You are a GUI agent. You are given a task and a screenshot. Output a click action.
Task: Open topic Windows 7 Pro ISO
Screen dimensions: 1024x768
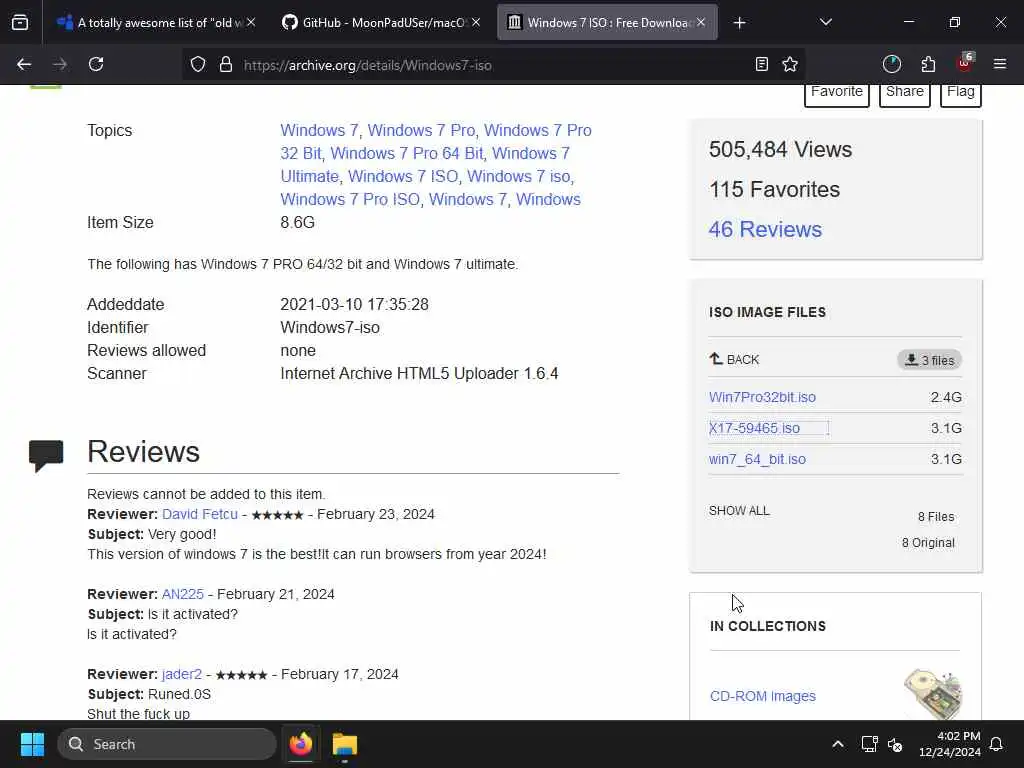(x=350, y=199)
